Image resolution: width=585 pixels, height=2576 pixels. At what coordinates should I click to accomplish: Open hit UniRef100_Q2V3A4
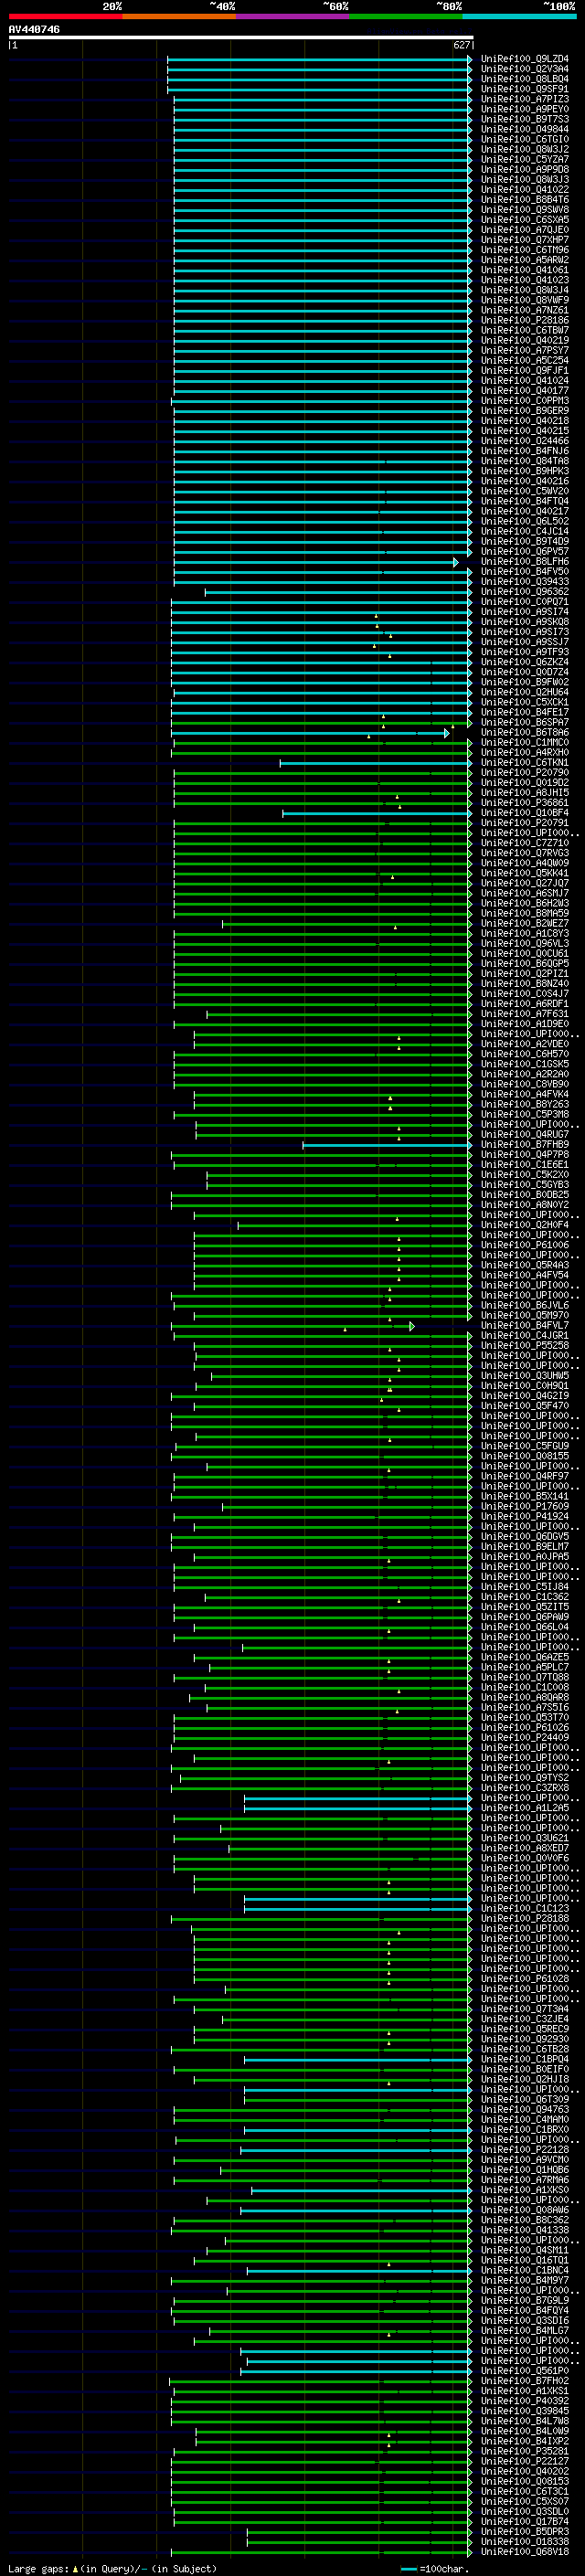pyautogui.click(x=525, y=69)
